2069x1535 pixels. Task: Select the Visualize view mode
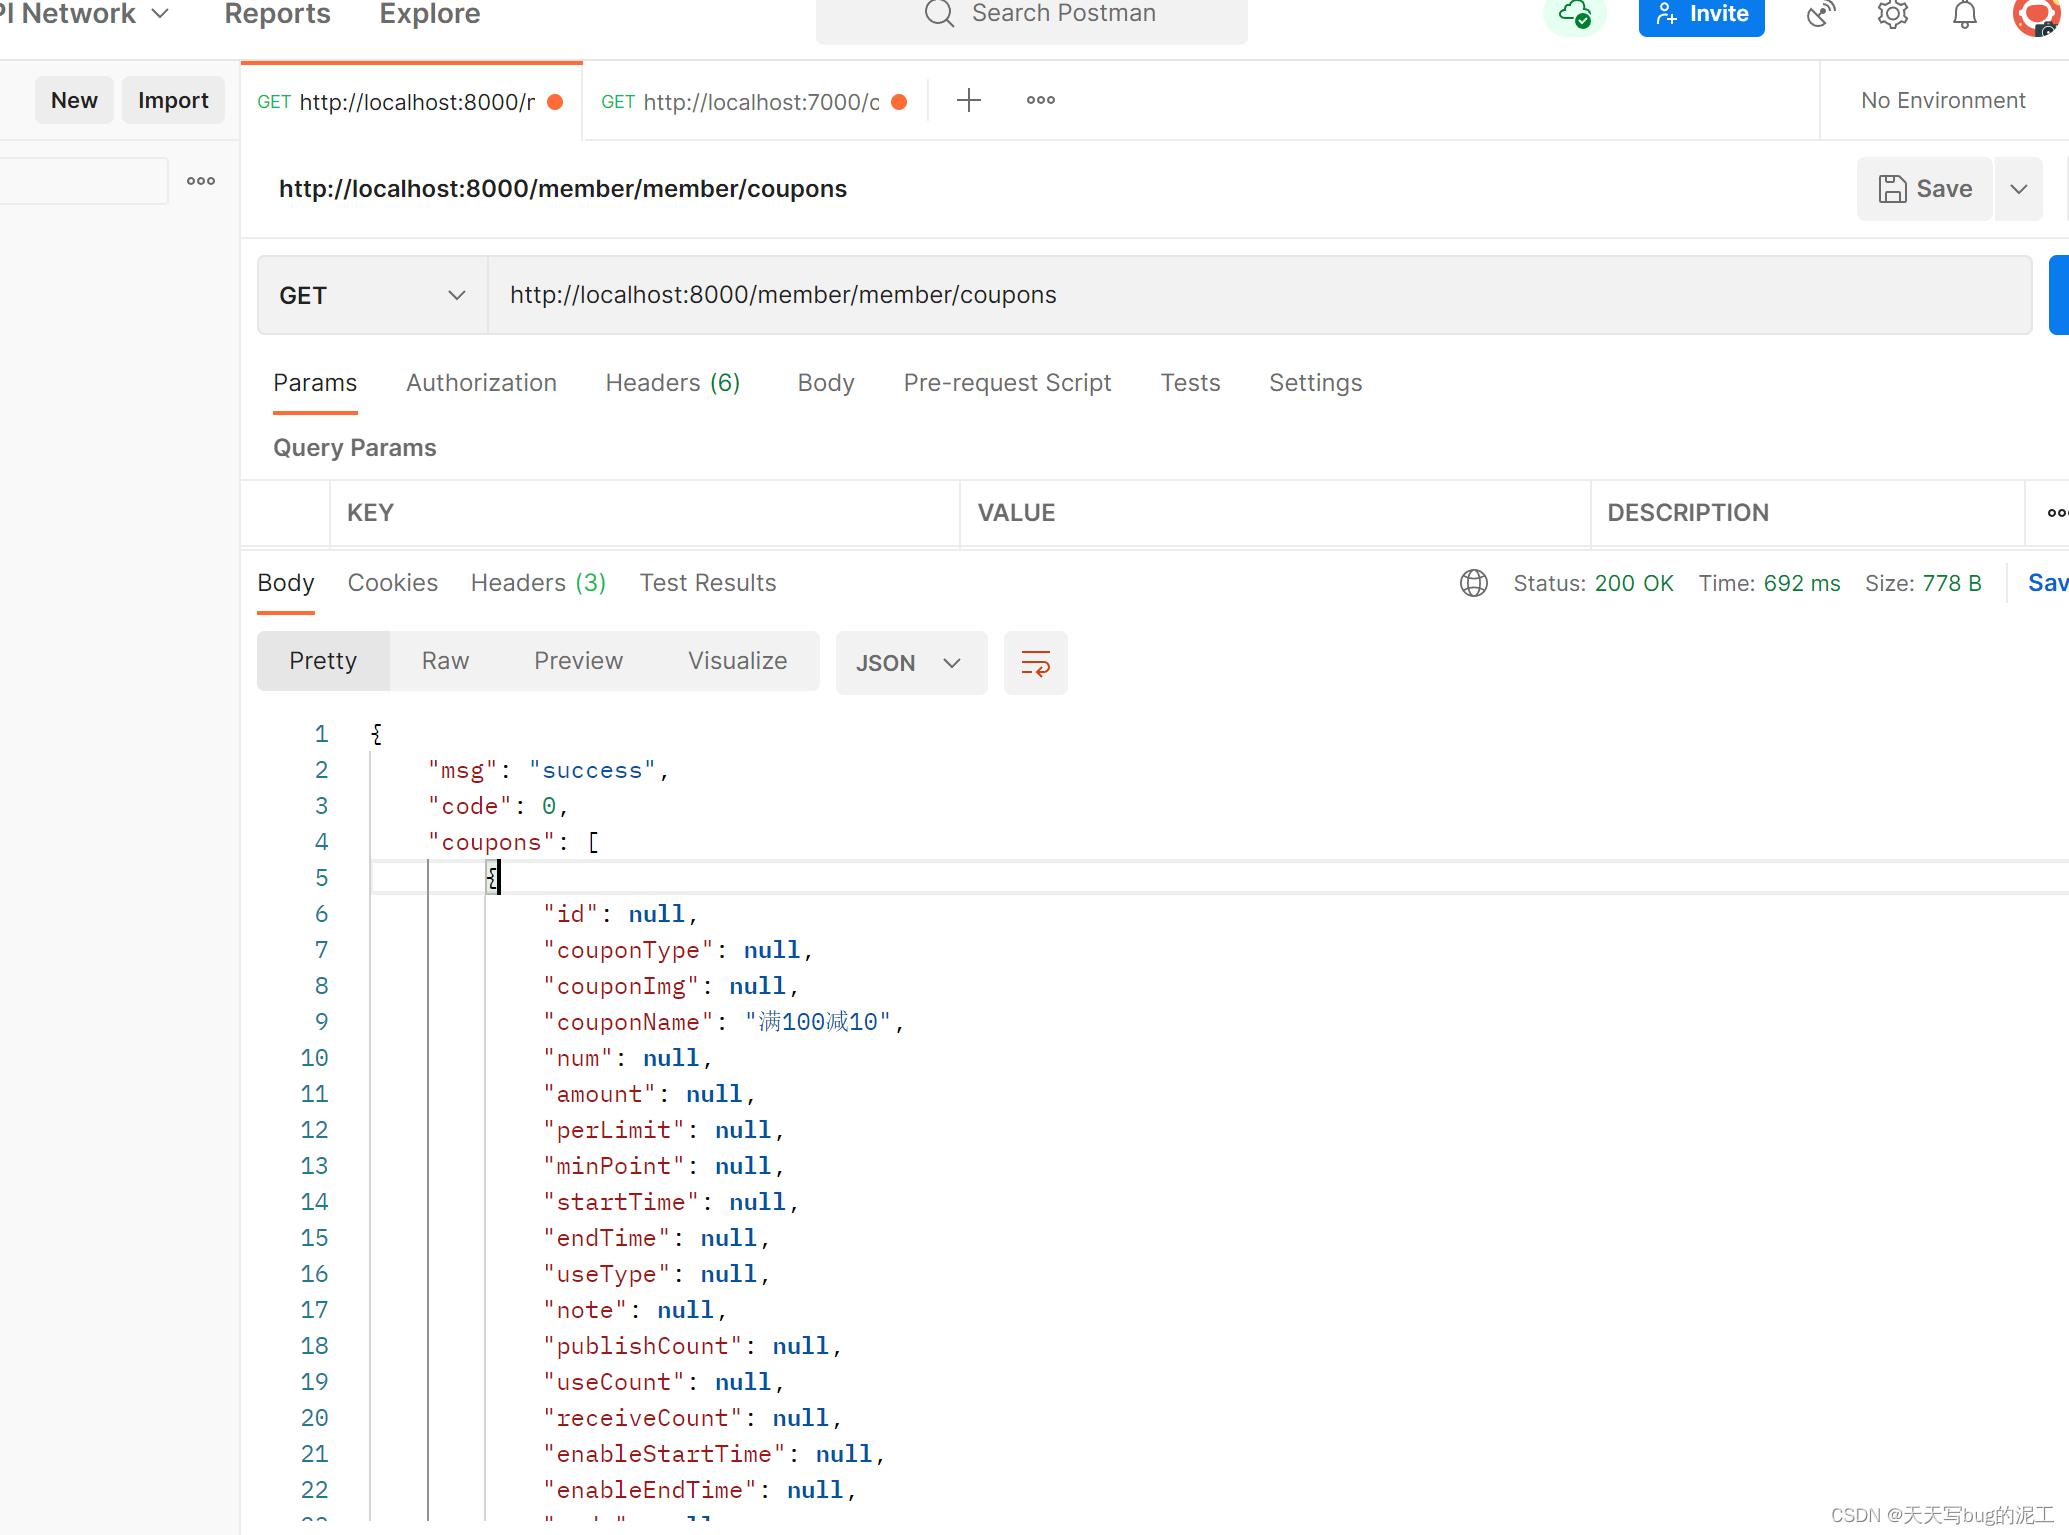tap(737, 661)
